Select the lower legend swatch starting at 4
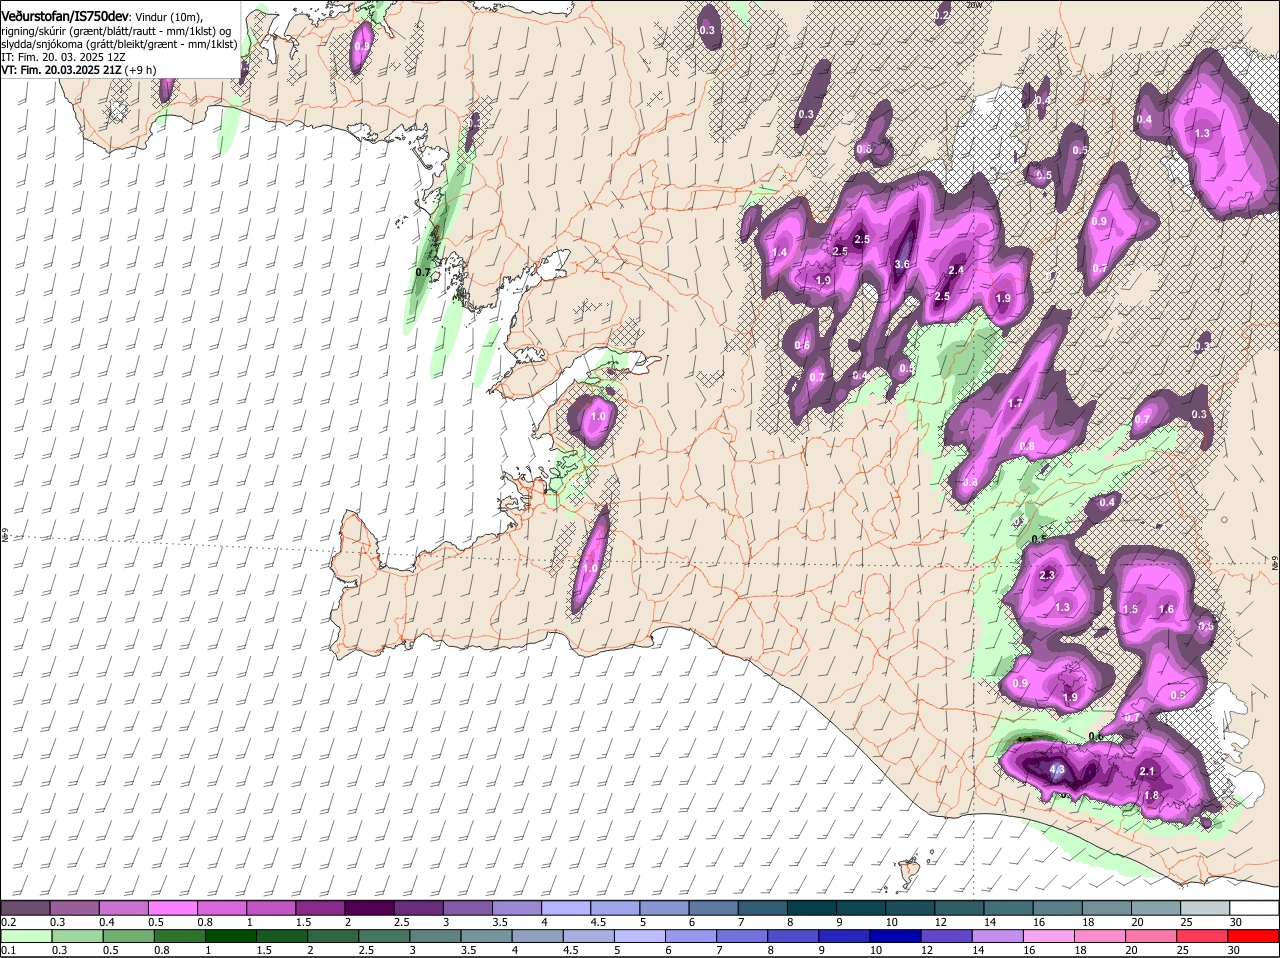 coord(537,936)
